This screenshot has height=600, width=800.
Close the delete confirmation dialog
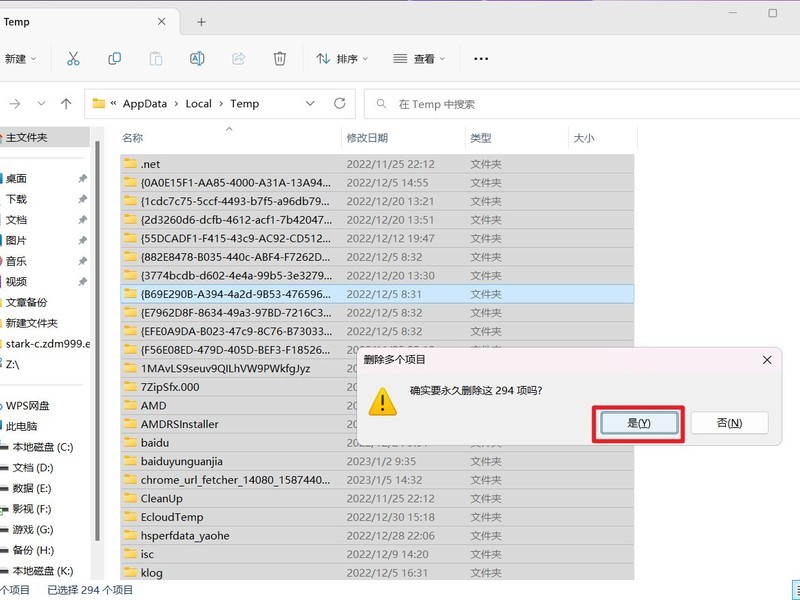click(x=767, y=360)
